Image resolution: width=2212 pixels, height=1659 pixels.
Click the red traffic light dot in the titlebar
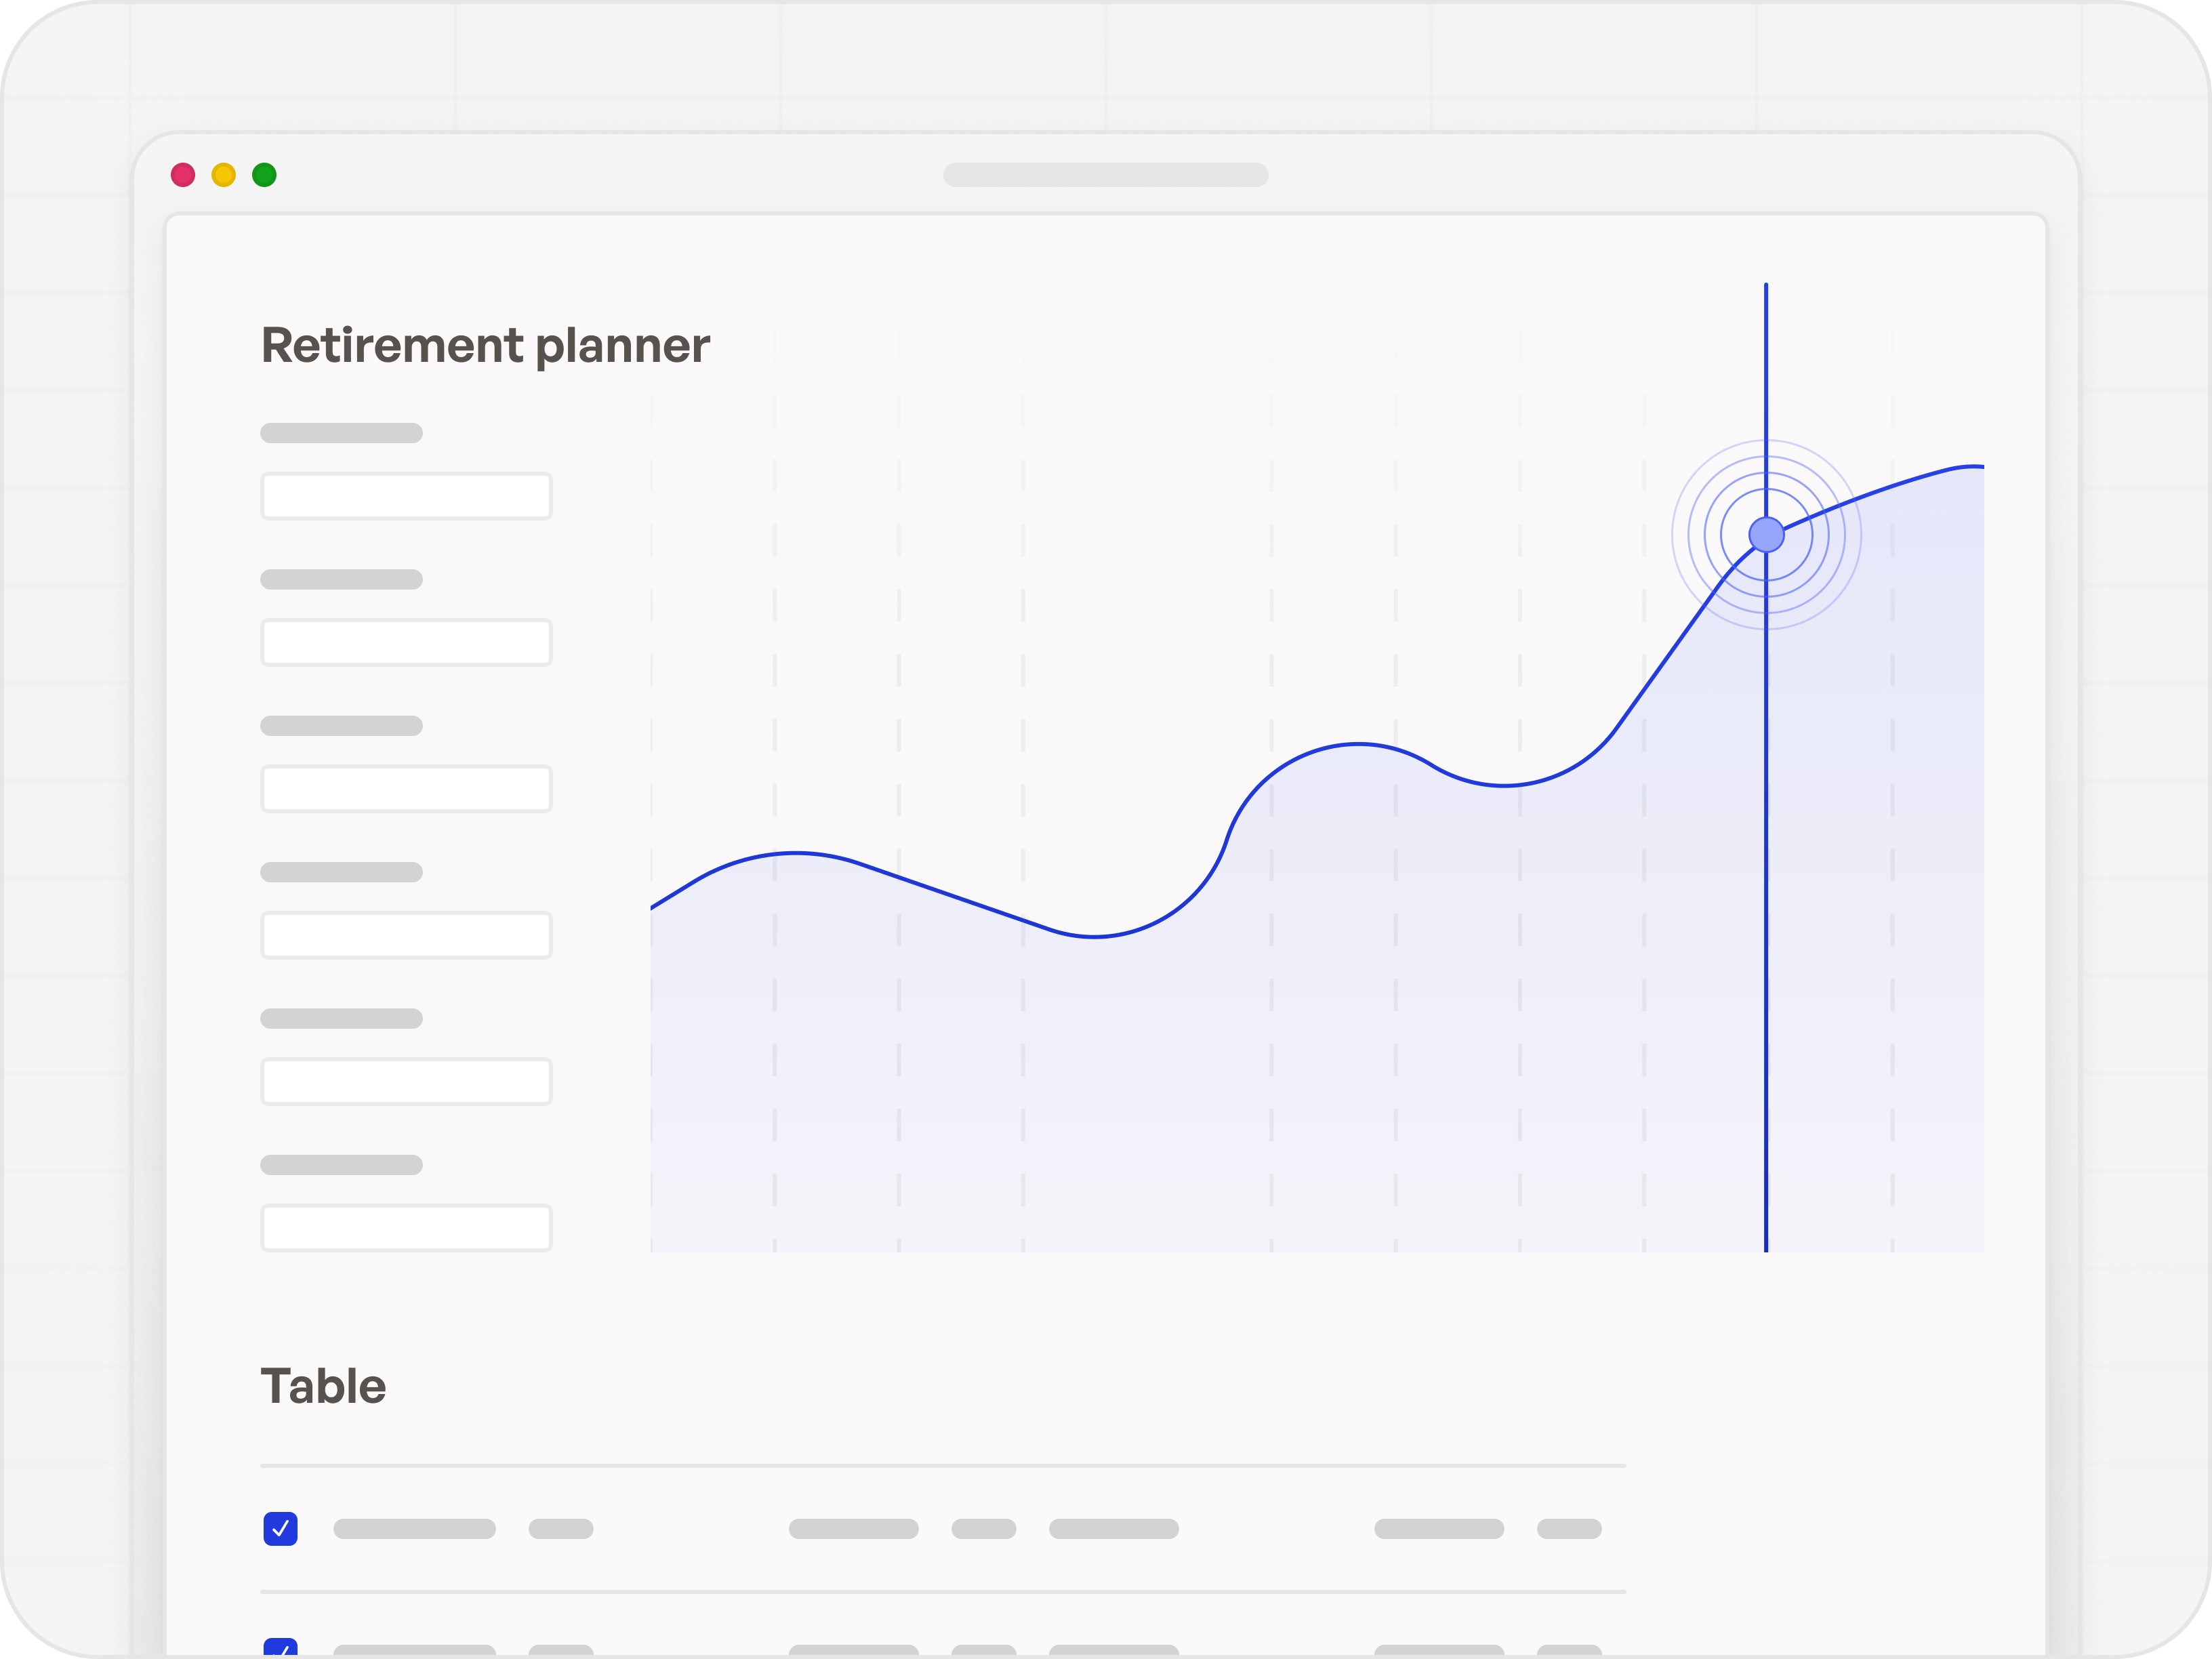[x=182, y=175]
